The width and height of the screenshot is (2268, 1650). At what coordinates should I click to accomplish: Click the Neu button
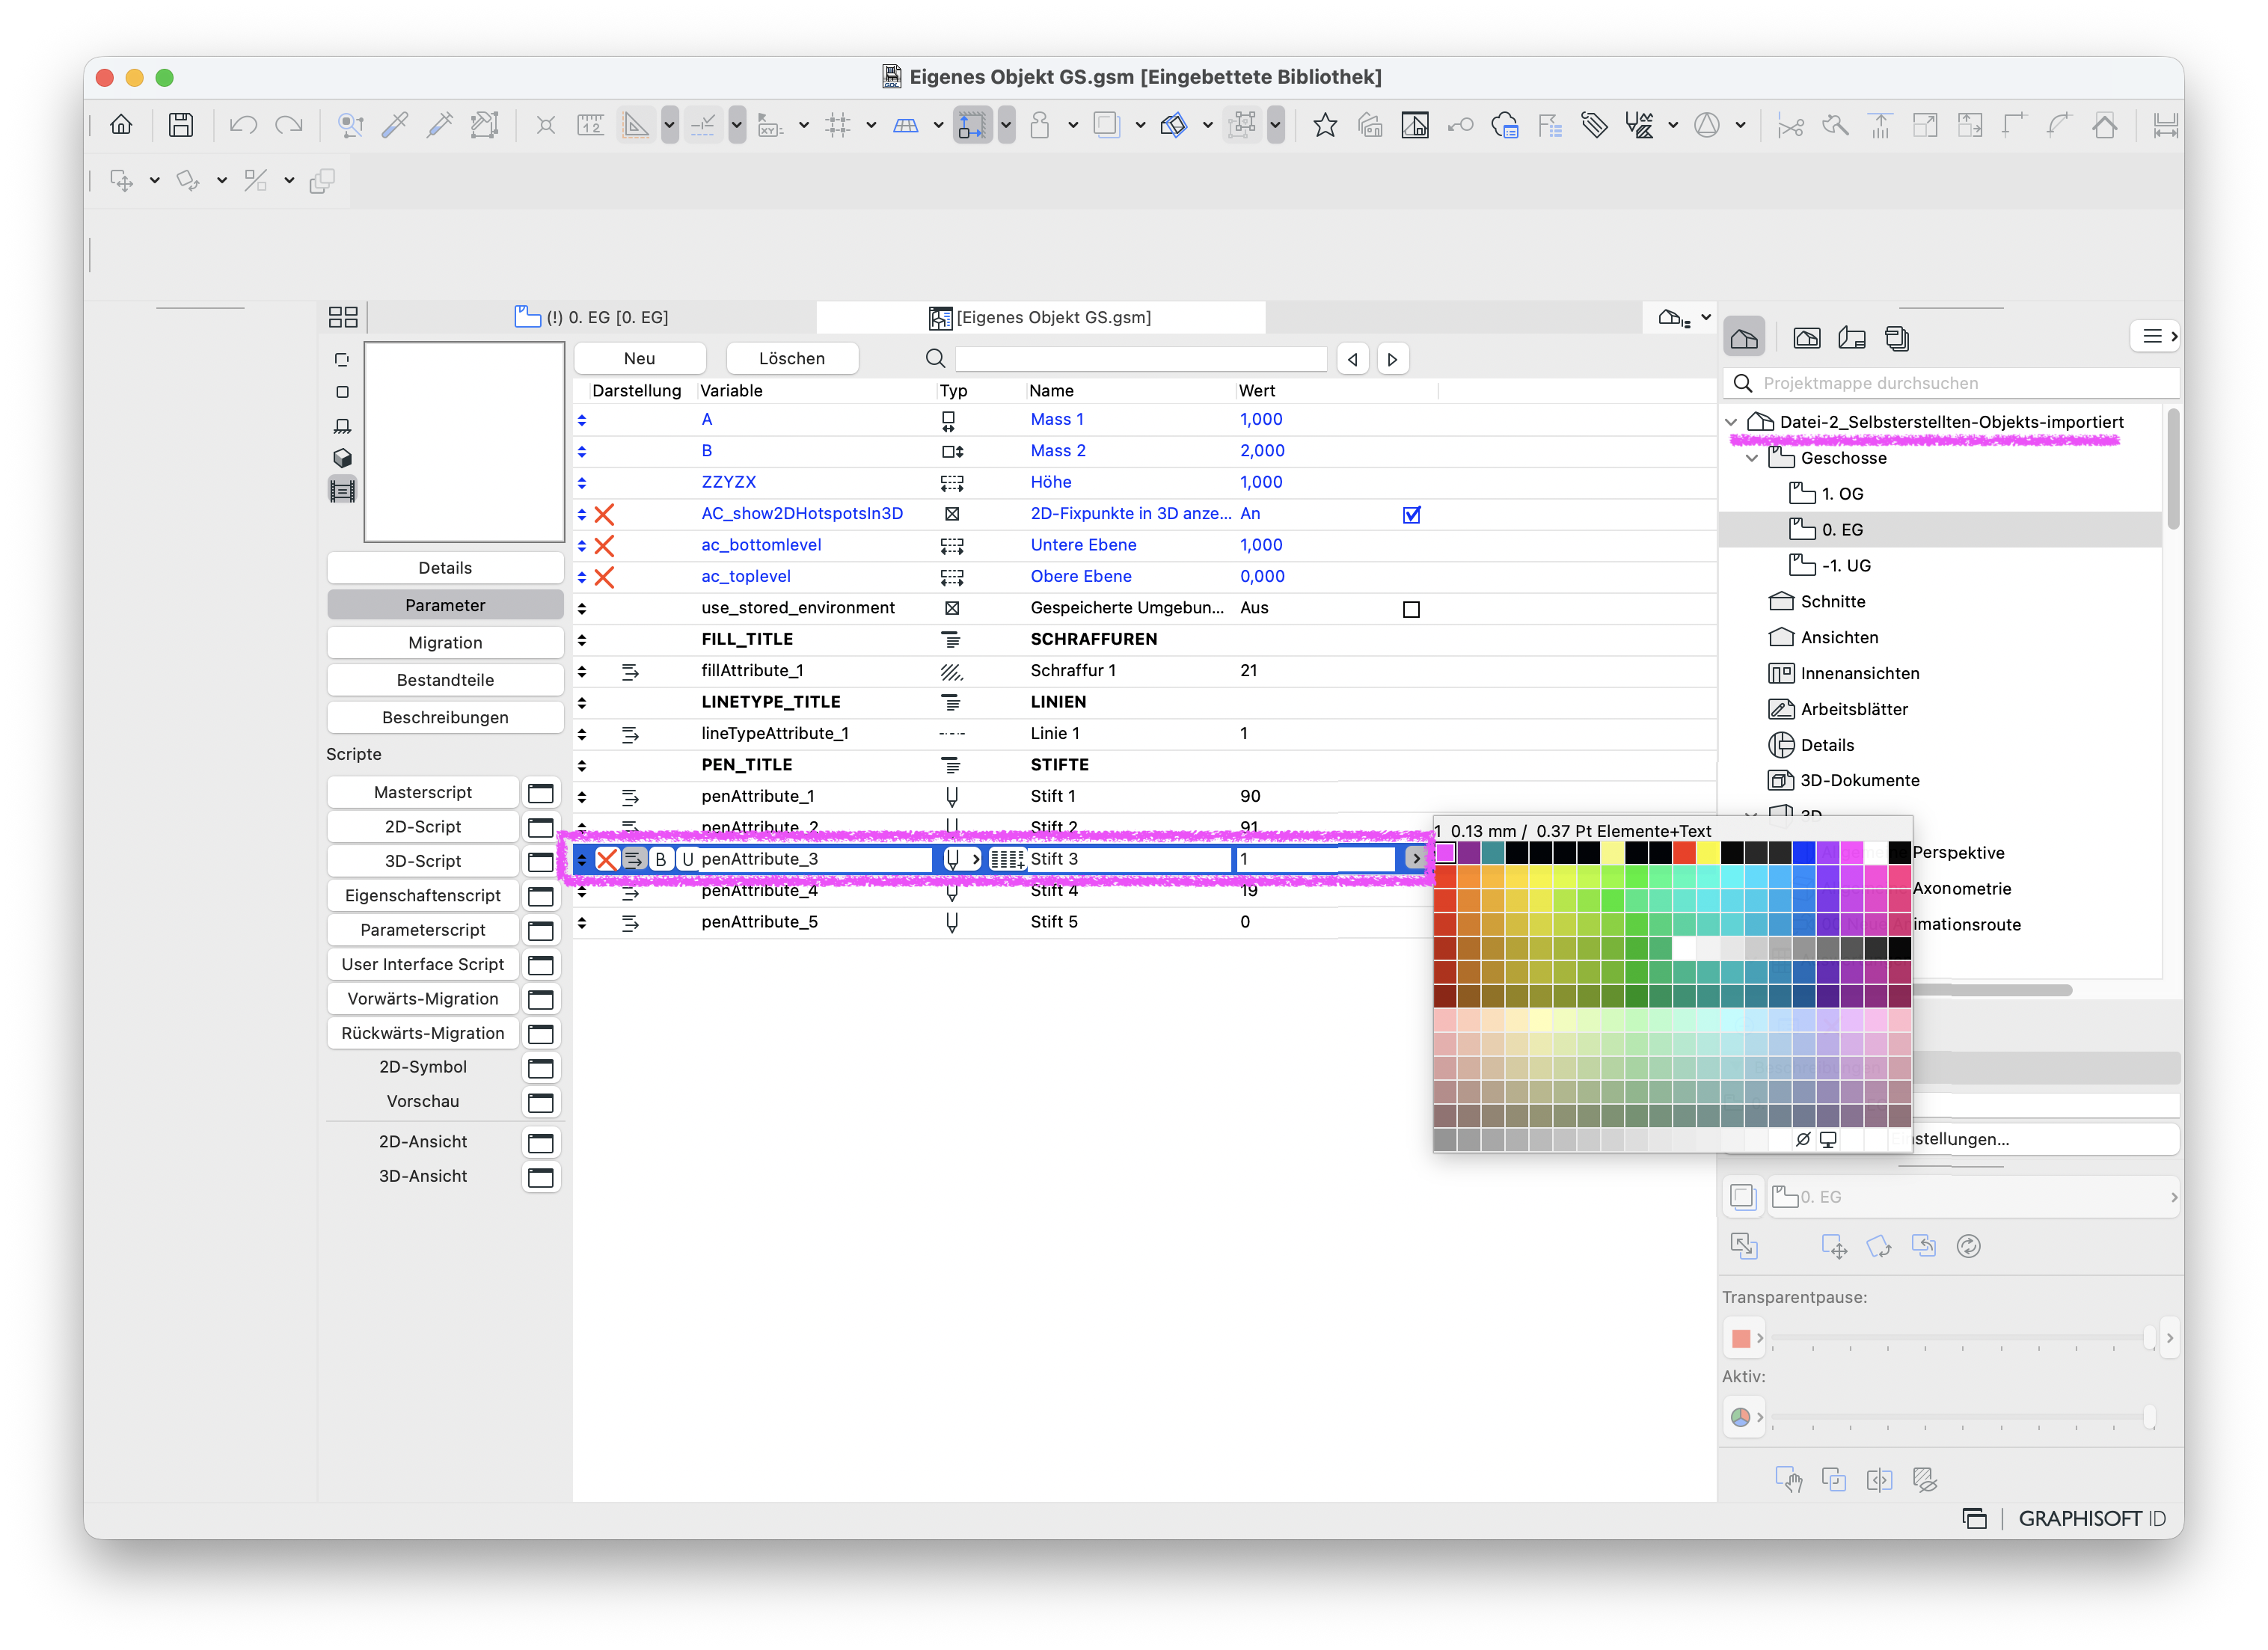640,359
